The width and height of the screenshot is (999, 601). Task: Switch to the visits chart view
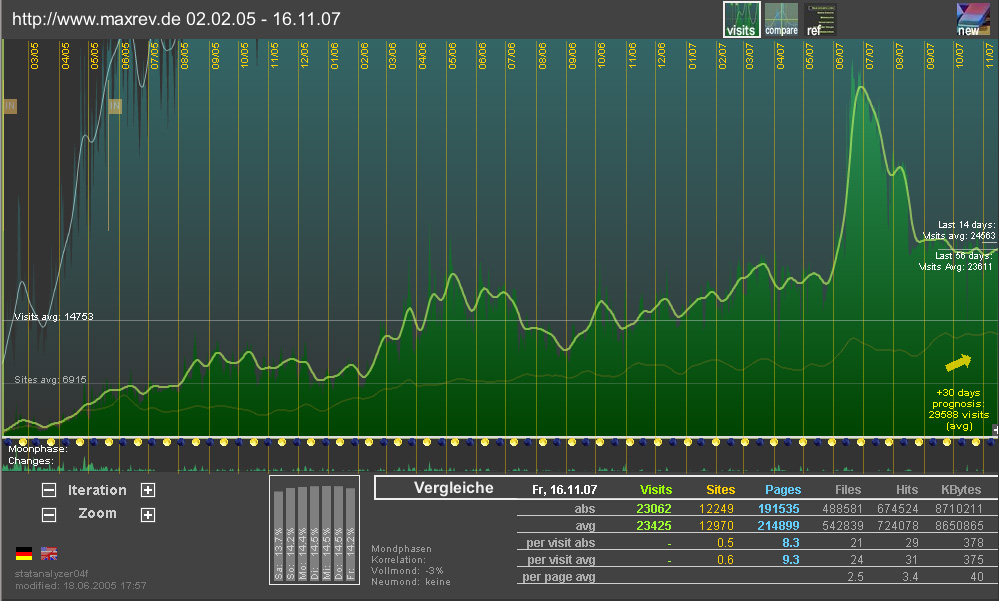[741, 19]
